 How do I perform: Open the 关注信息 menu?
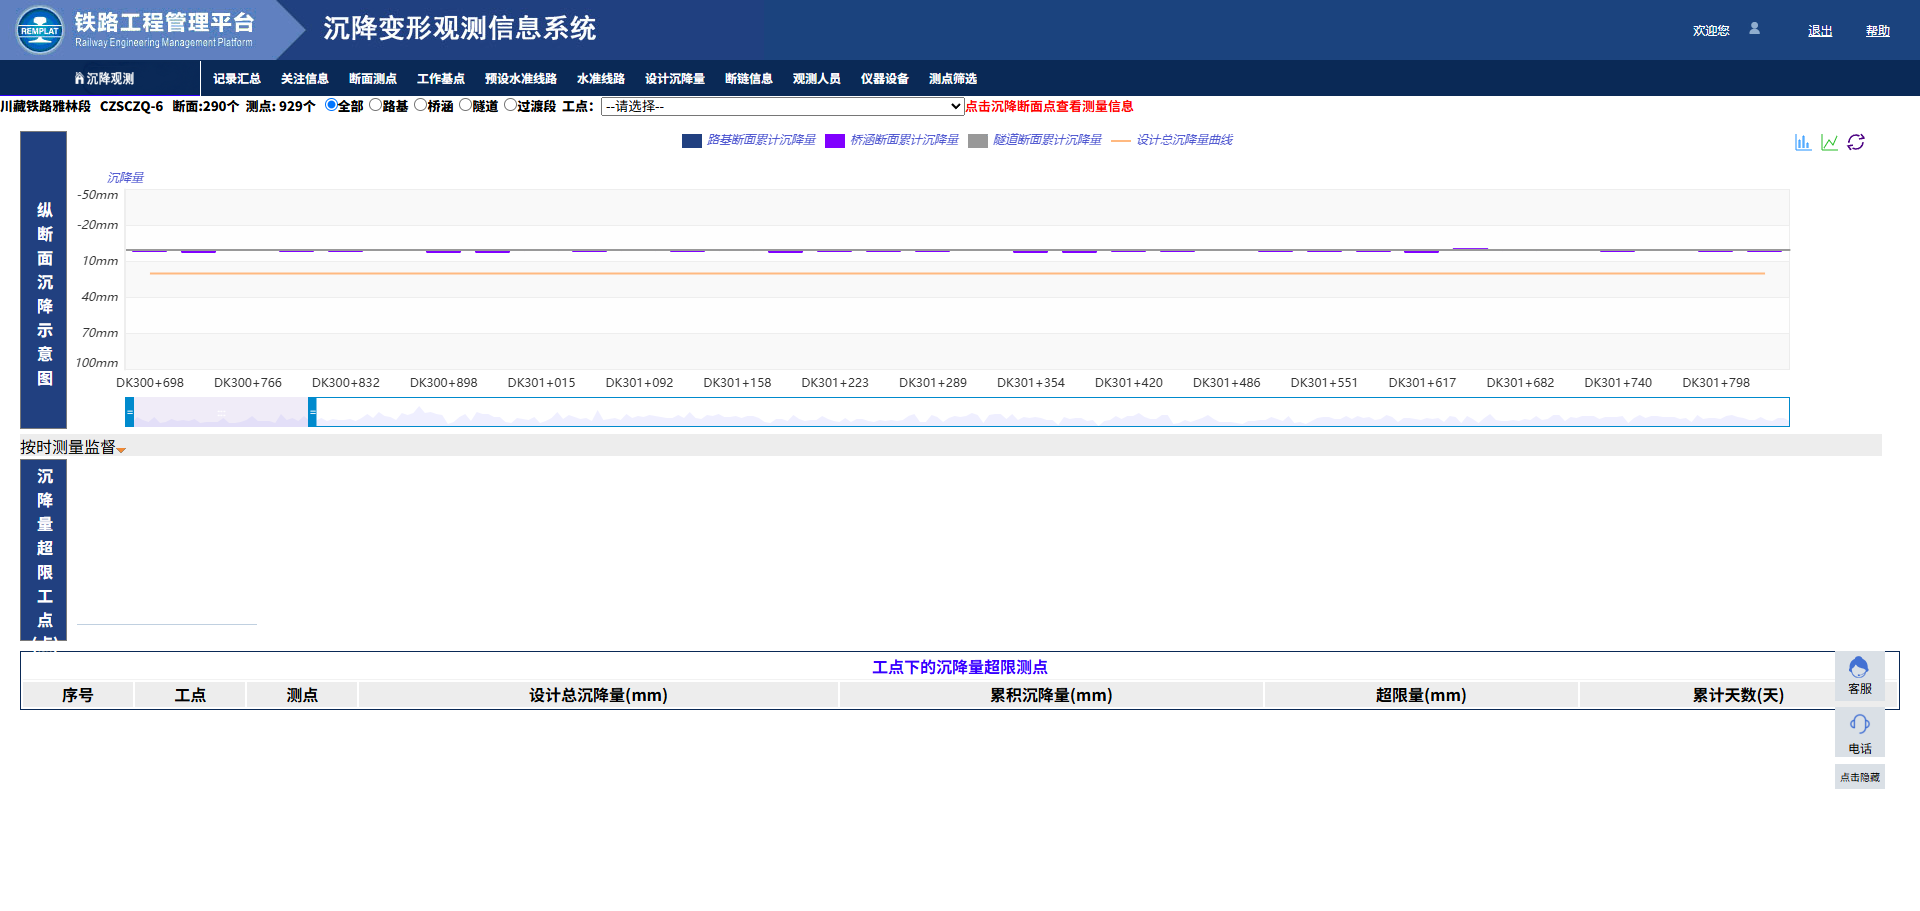pyautogui.click(x=305, y=78)
